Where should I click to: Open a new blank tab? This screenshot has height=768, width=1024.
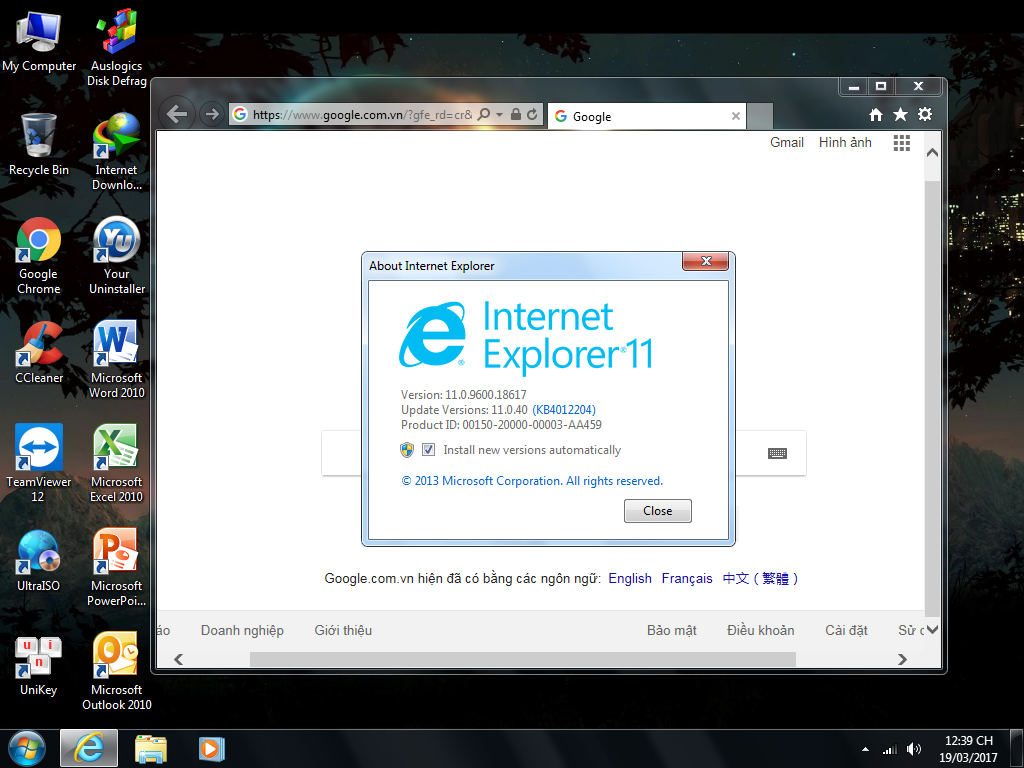click(x=760, y=116)
